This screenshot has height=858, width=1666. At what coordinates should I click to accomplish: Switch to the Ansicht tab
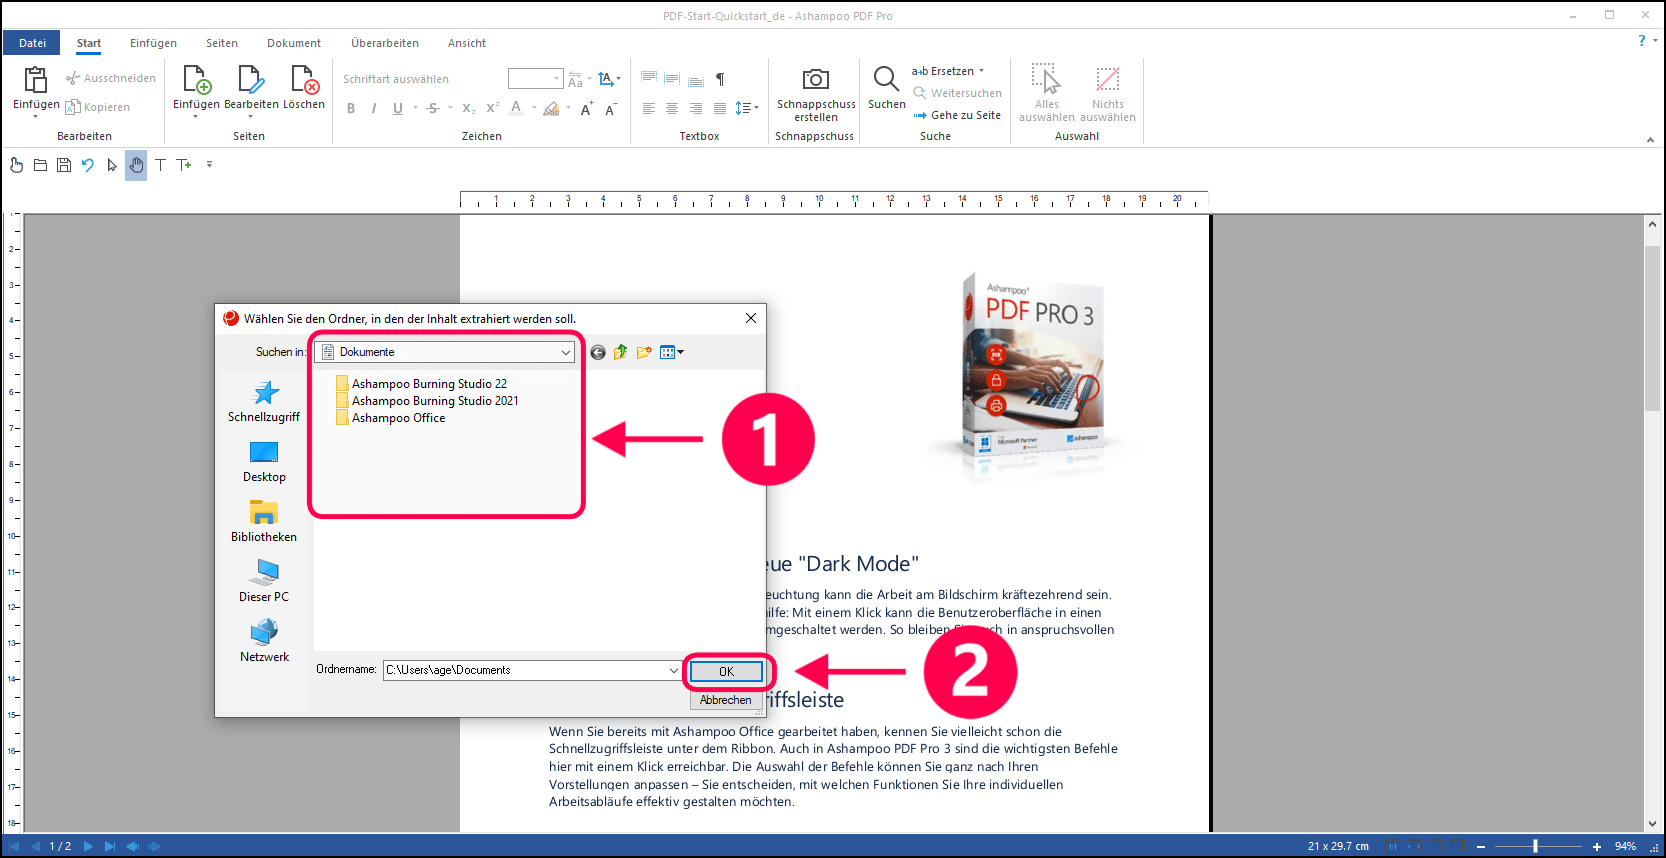point(467,43)
